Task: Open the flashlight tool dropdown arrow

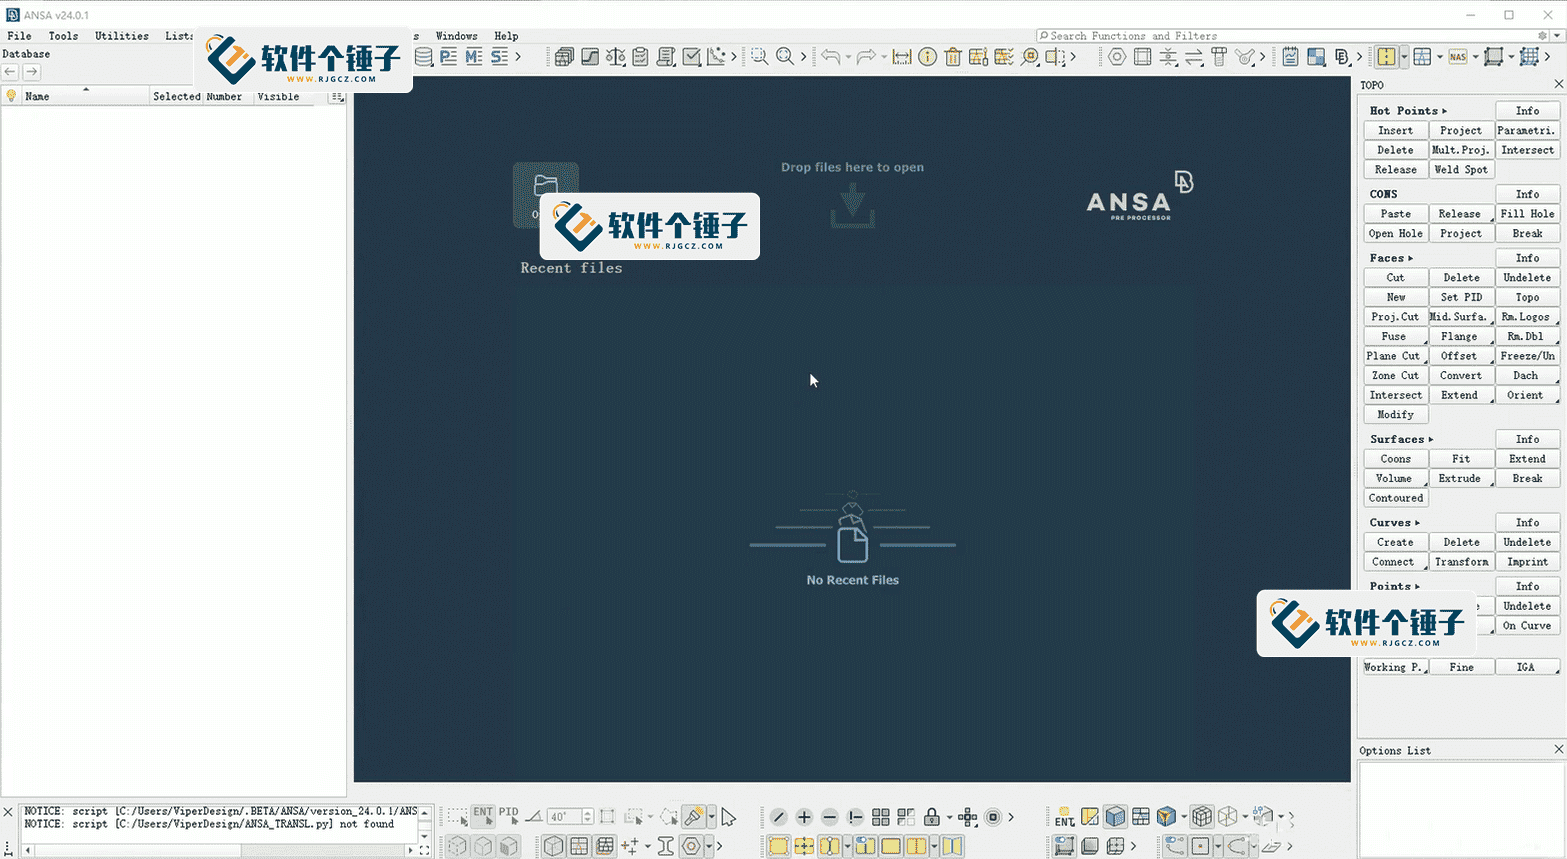Action: [711, 817]
